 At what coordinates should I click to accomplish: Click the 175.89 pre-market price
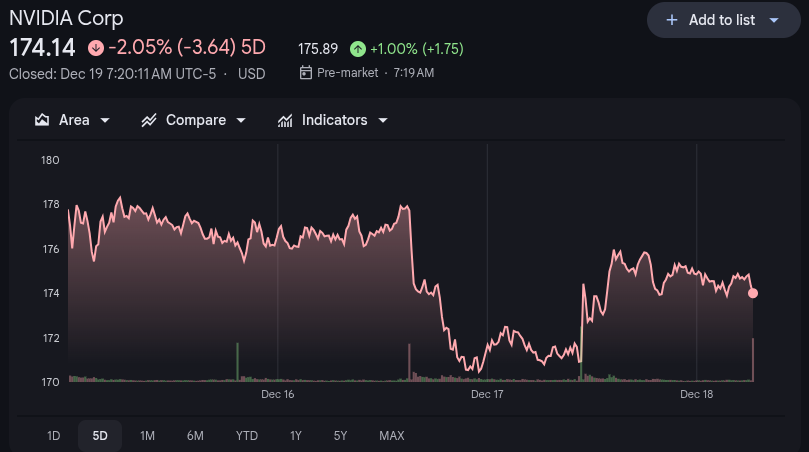point(318,49)
